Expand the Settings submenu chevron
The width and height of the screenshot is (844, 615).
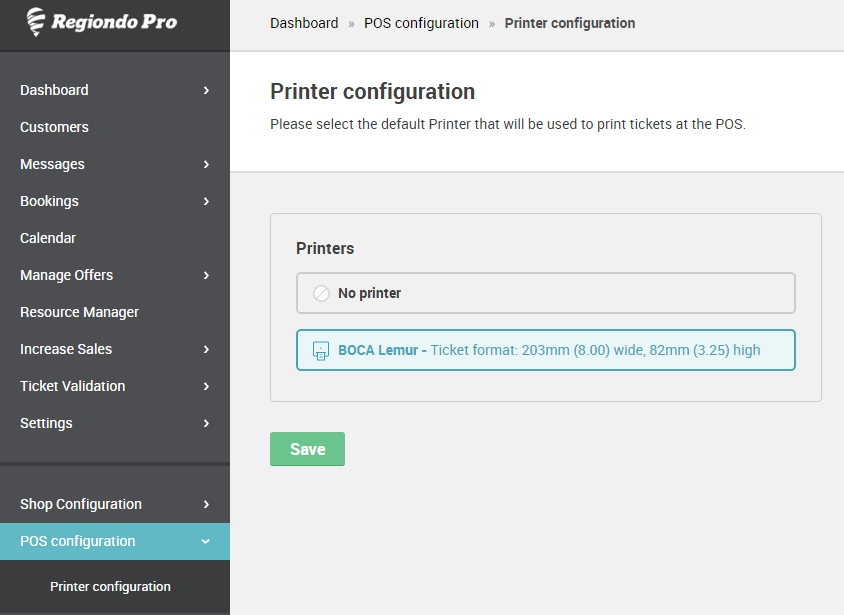[206, 423]
